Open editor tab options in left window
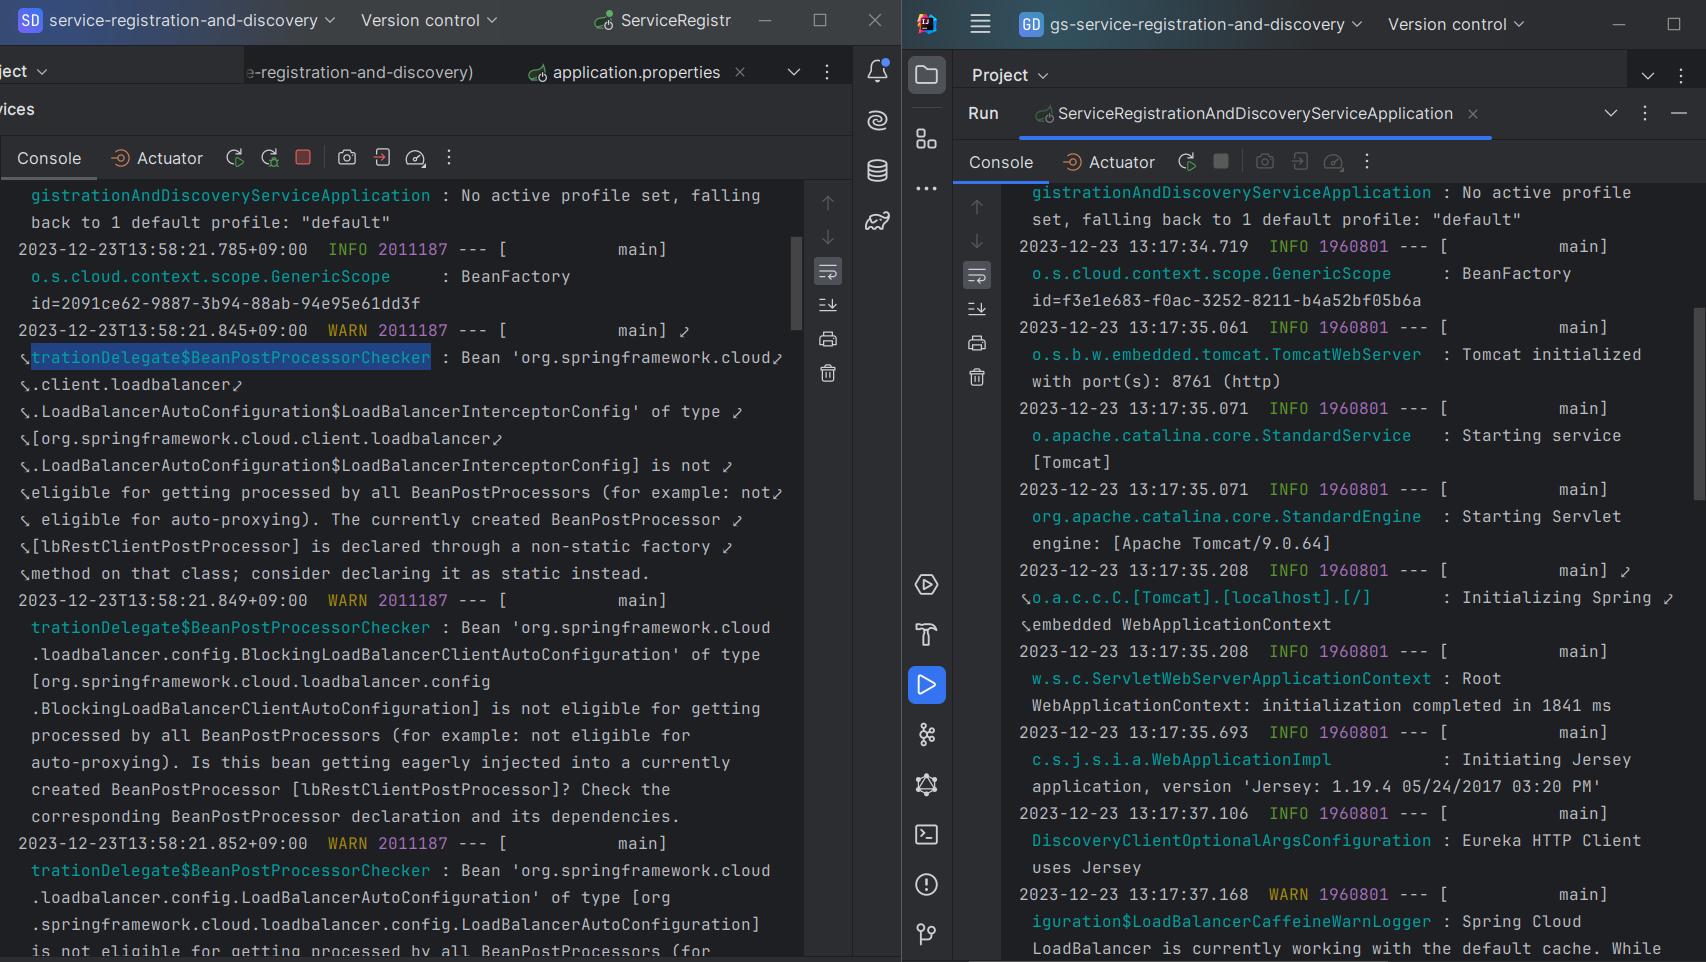1706x962 pixels. pyautogui.click(x=827, y=72)
